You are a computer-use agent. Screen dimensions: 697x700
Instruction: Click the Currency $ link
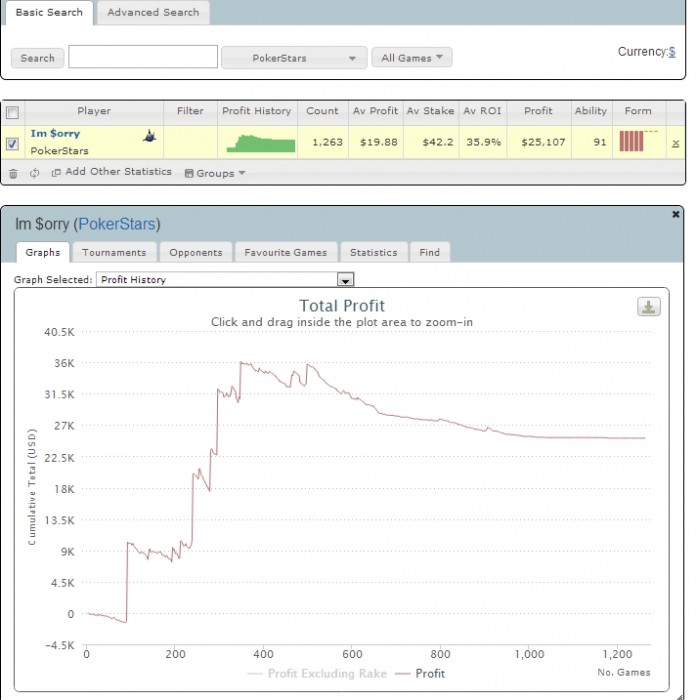pos(672,52)
